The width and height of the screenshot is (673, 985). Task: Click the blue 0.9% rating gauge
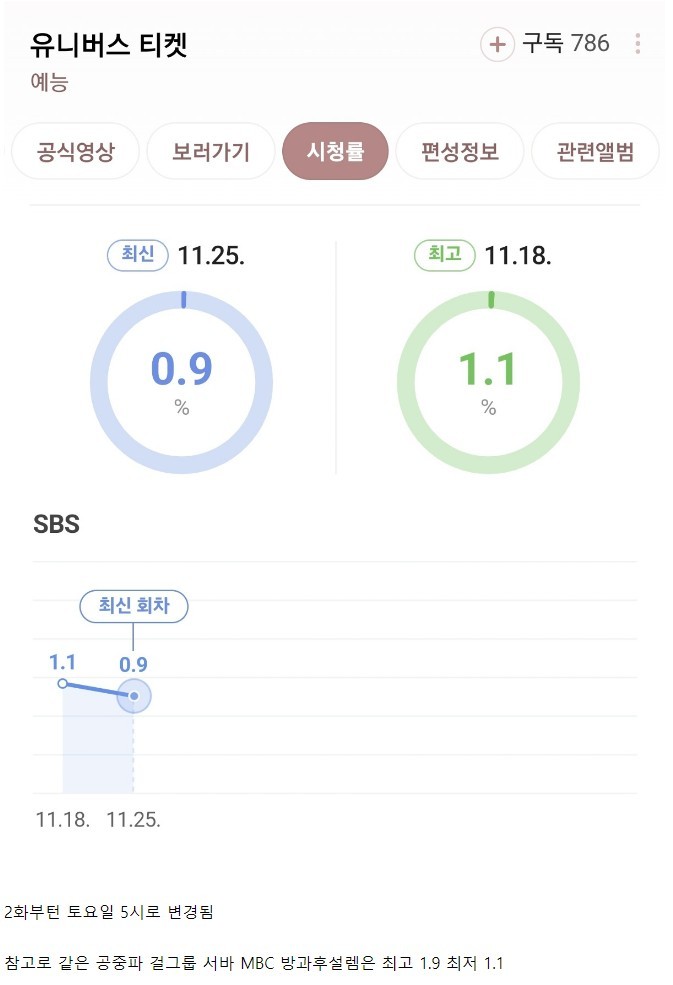(180, 380)
